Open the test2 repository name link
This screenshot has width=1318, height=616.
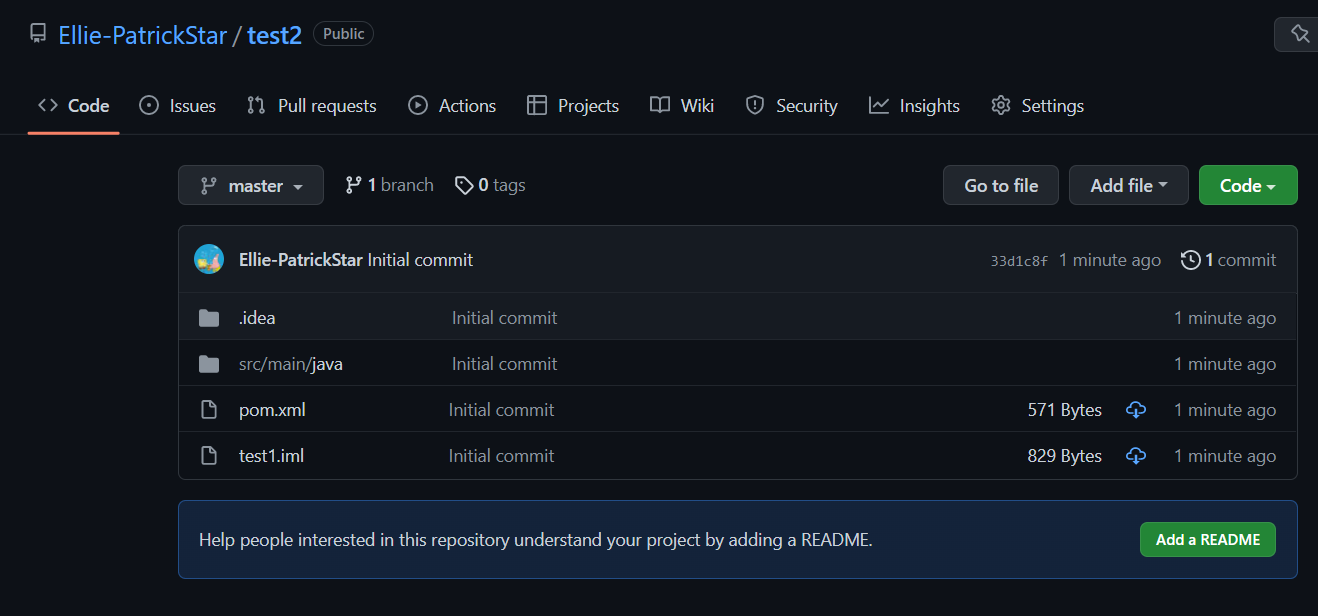click(x=274, y=35)
